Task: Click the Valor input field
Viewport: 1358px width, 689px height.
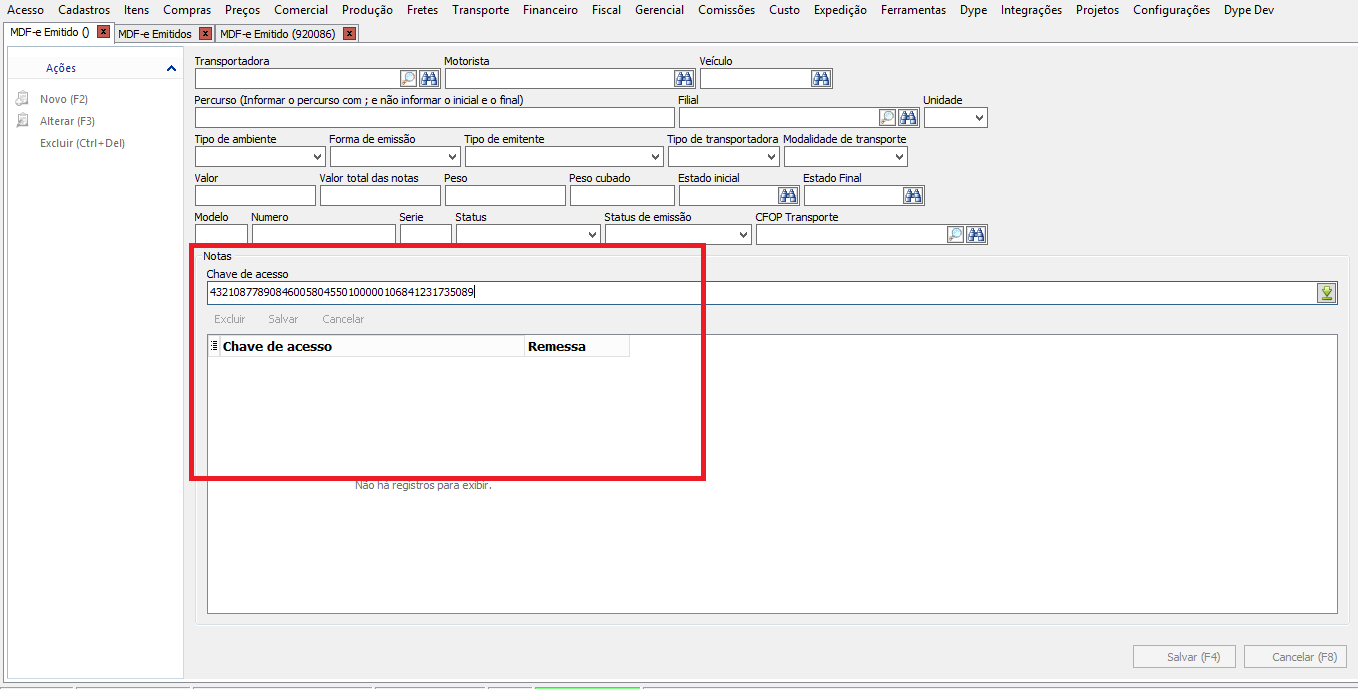Action: coord(255,195)
